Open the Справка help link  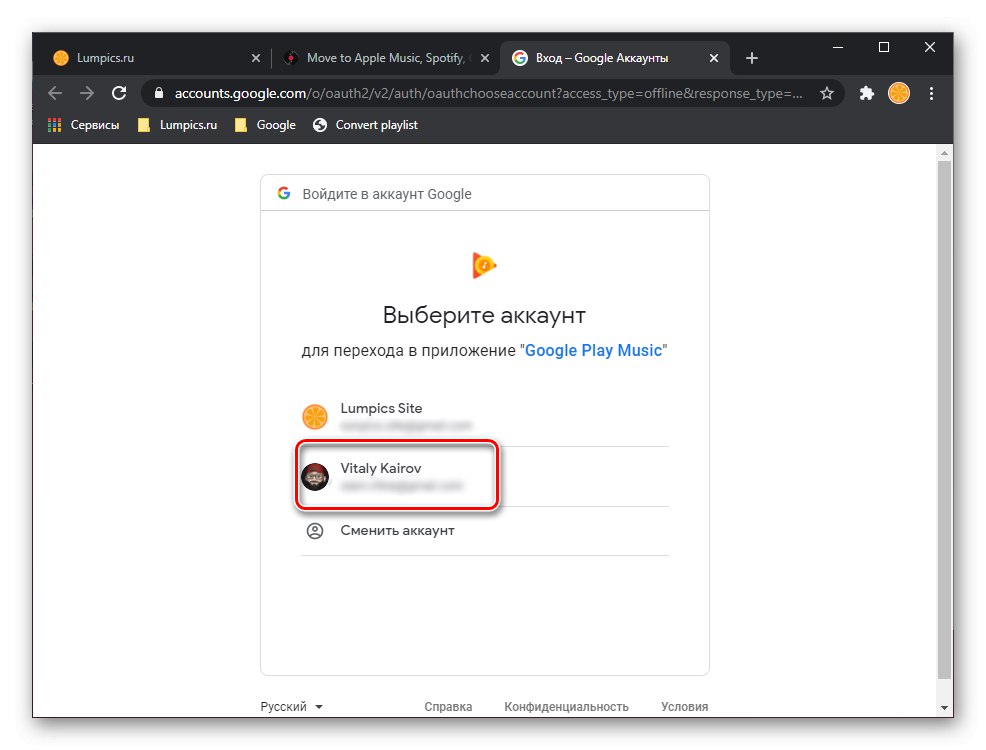click(x=448, y=707)
